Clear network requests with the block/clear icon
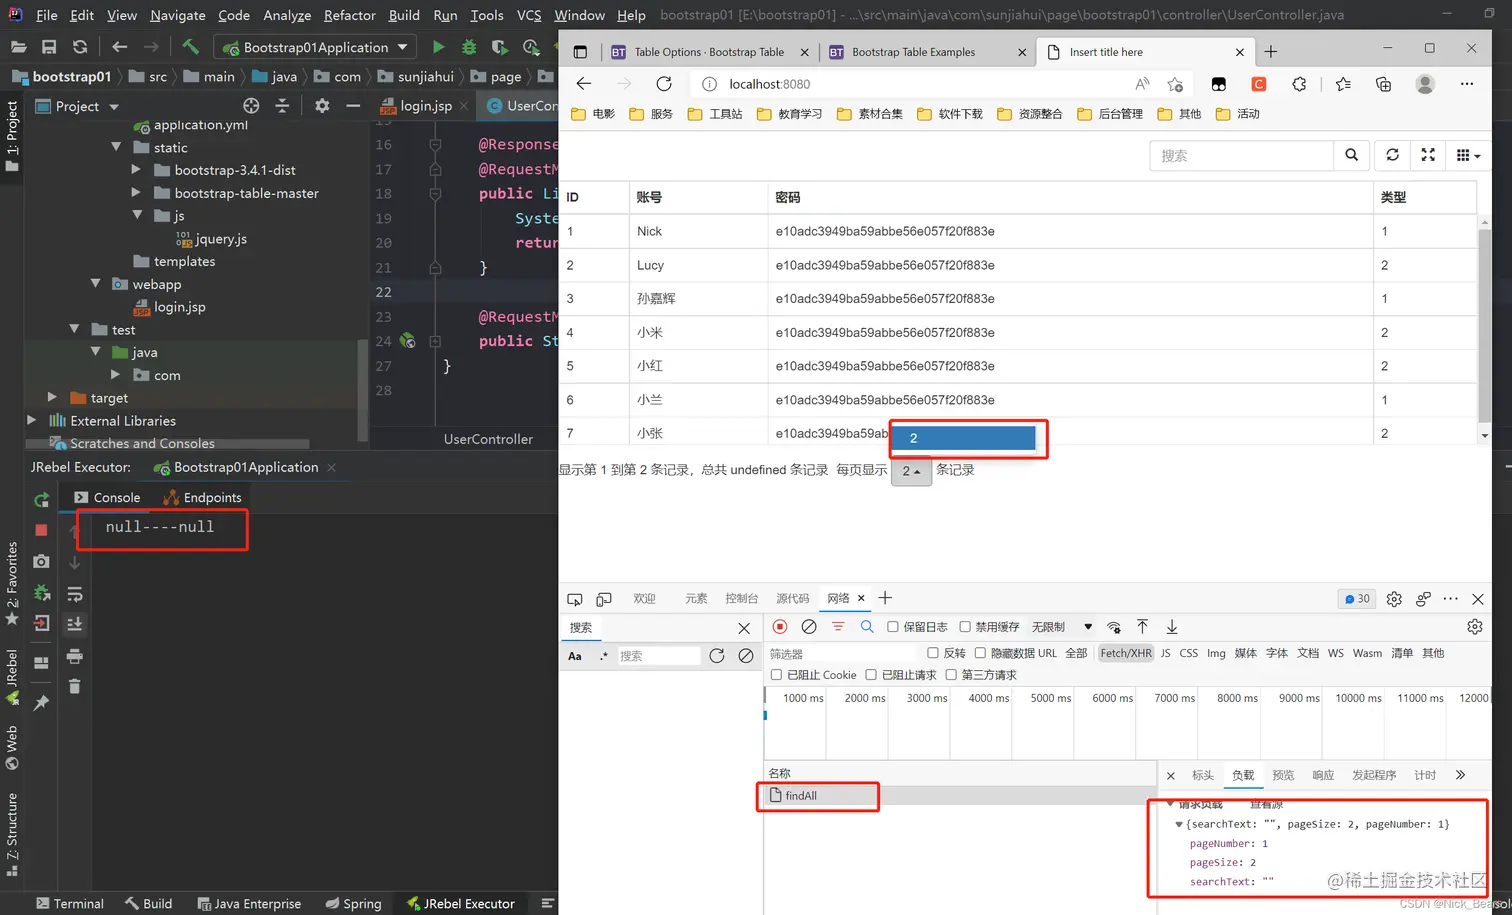The height and width of the screenshot is (915, 1512). point(810,627)
